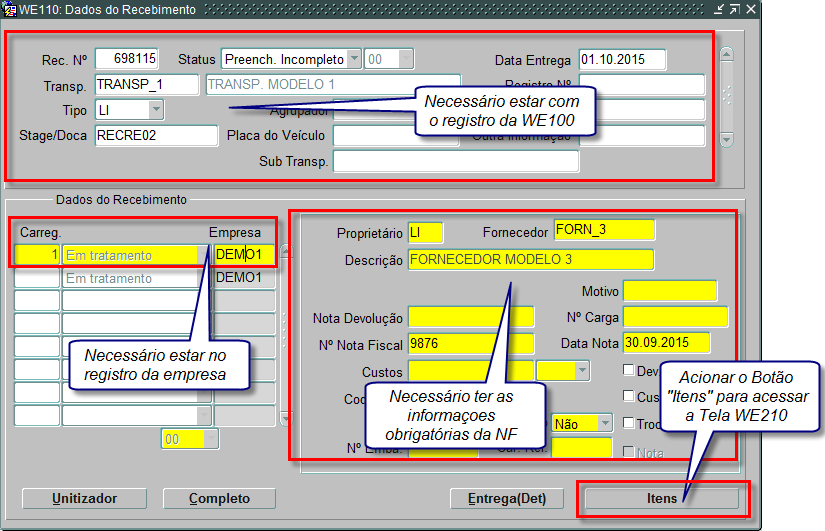Image resolution: width=825 pixels, height=531 pixels.
Task: Click the Fornecedor field FORN_3
Action: tap(604, 230)
